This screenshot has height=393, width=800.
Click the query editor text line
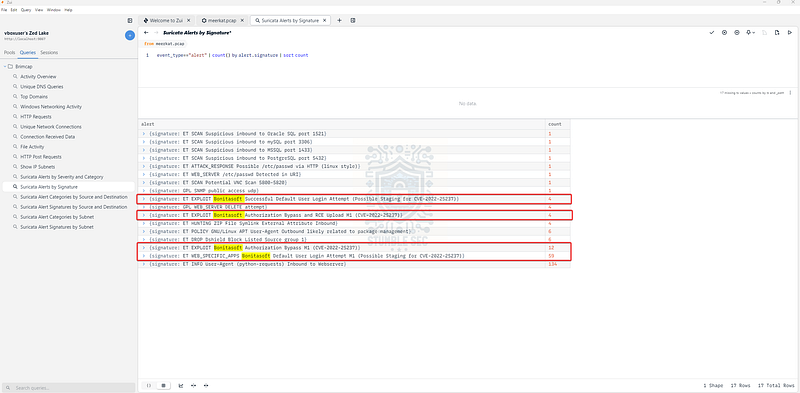click(x=232, y=55)
